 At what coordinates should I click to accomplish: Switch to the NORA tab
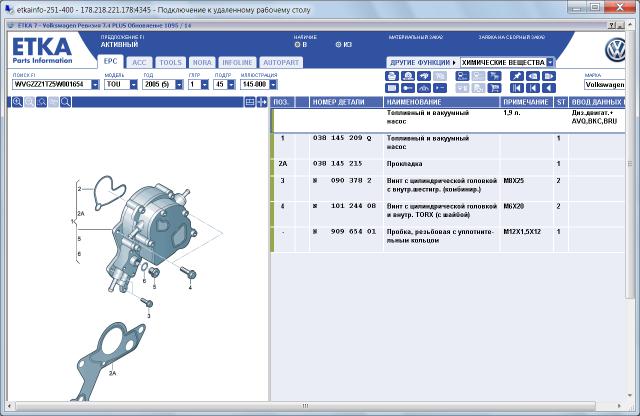coord(202,62)
